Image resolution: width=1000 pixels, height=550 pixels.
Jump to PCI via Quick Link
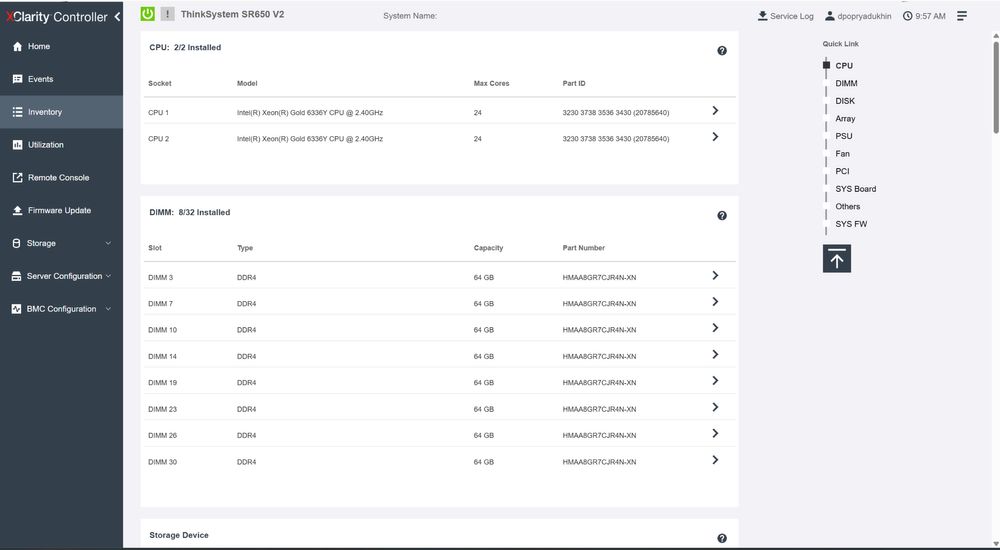tap(842, 171)
